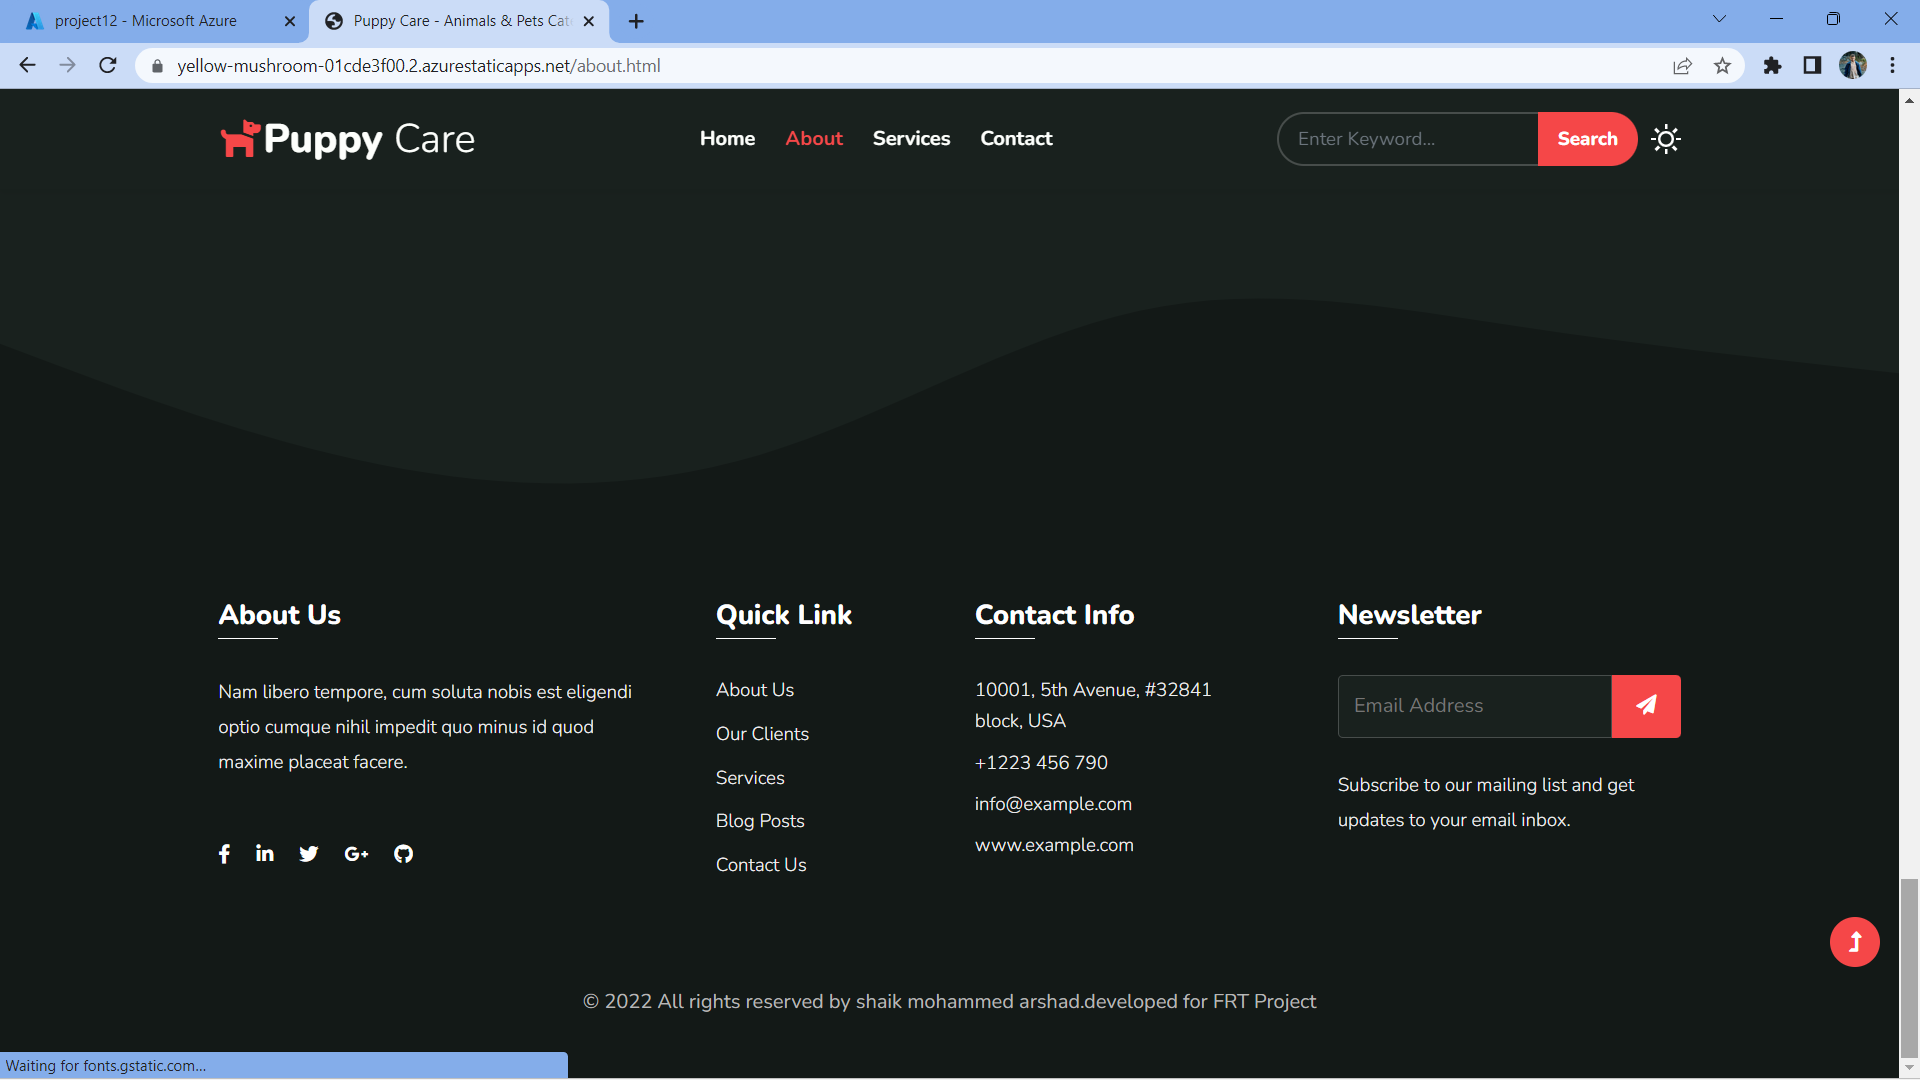Open the tab search dropdown
Image resolution: width=1920 pixels, height=1080 pixels.
pyautogui.click(x=1719, y=18)
